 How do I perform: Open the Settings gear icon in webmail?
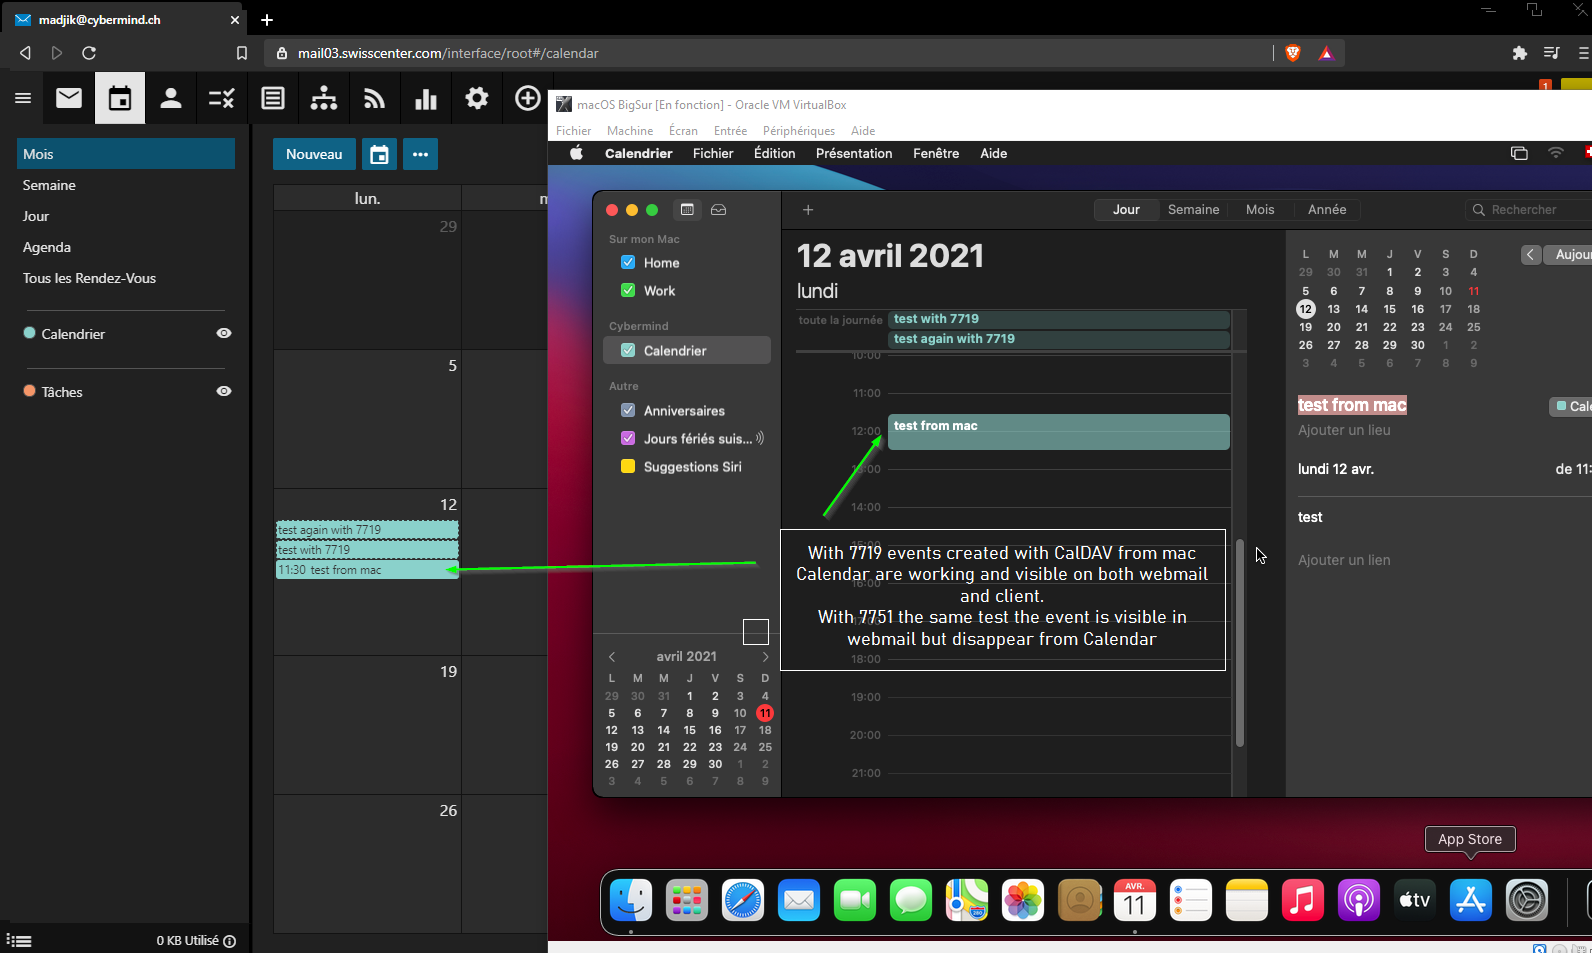pyautogui.click(x=477, y=98)
